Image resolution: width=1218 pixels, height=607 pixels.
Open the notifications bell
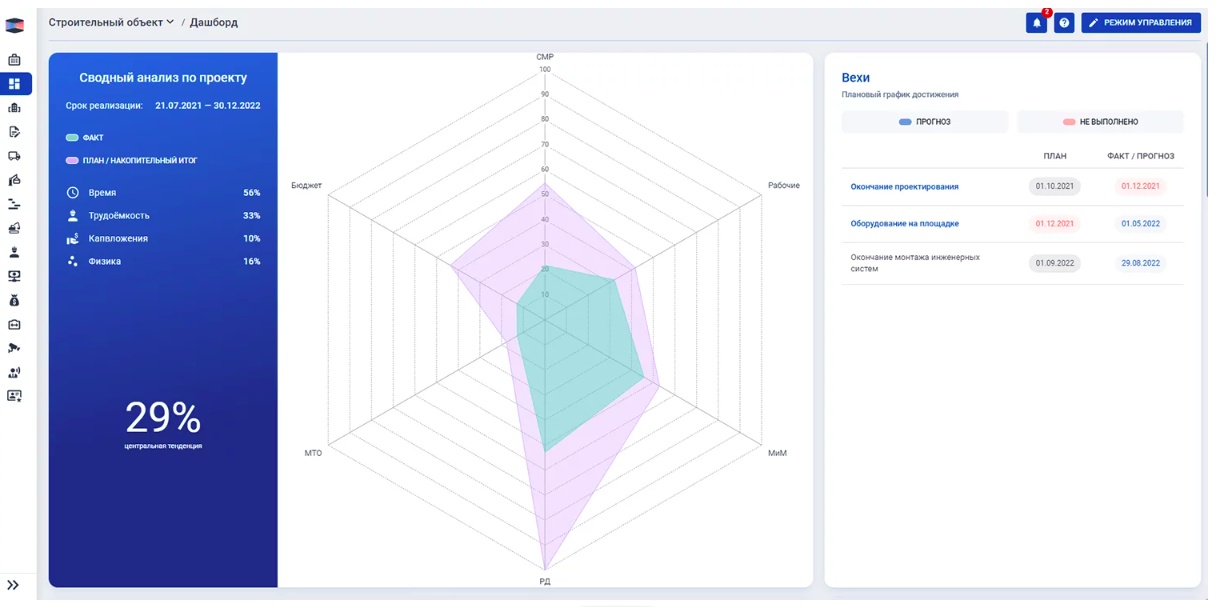[1036, 23]
